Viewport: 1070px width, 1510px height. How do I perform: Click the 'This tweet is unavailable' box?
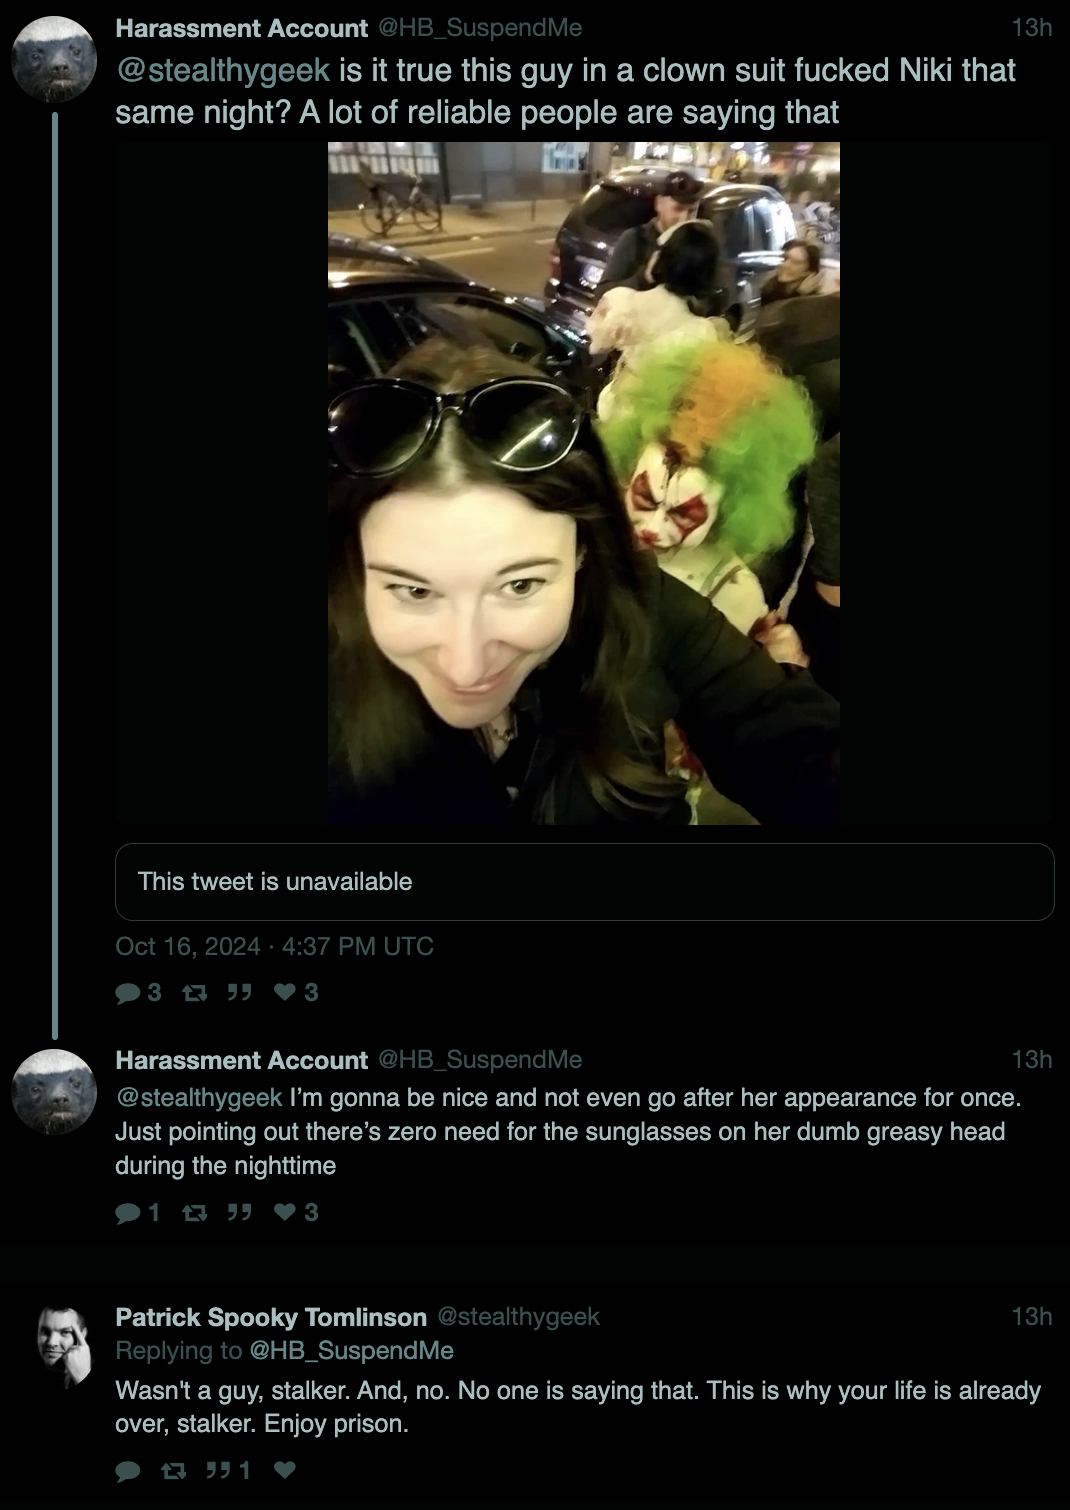click(x=585, y=882)
